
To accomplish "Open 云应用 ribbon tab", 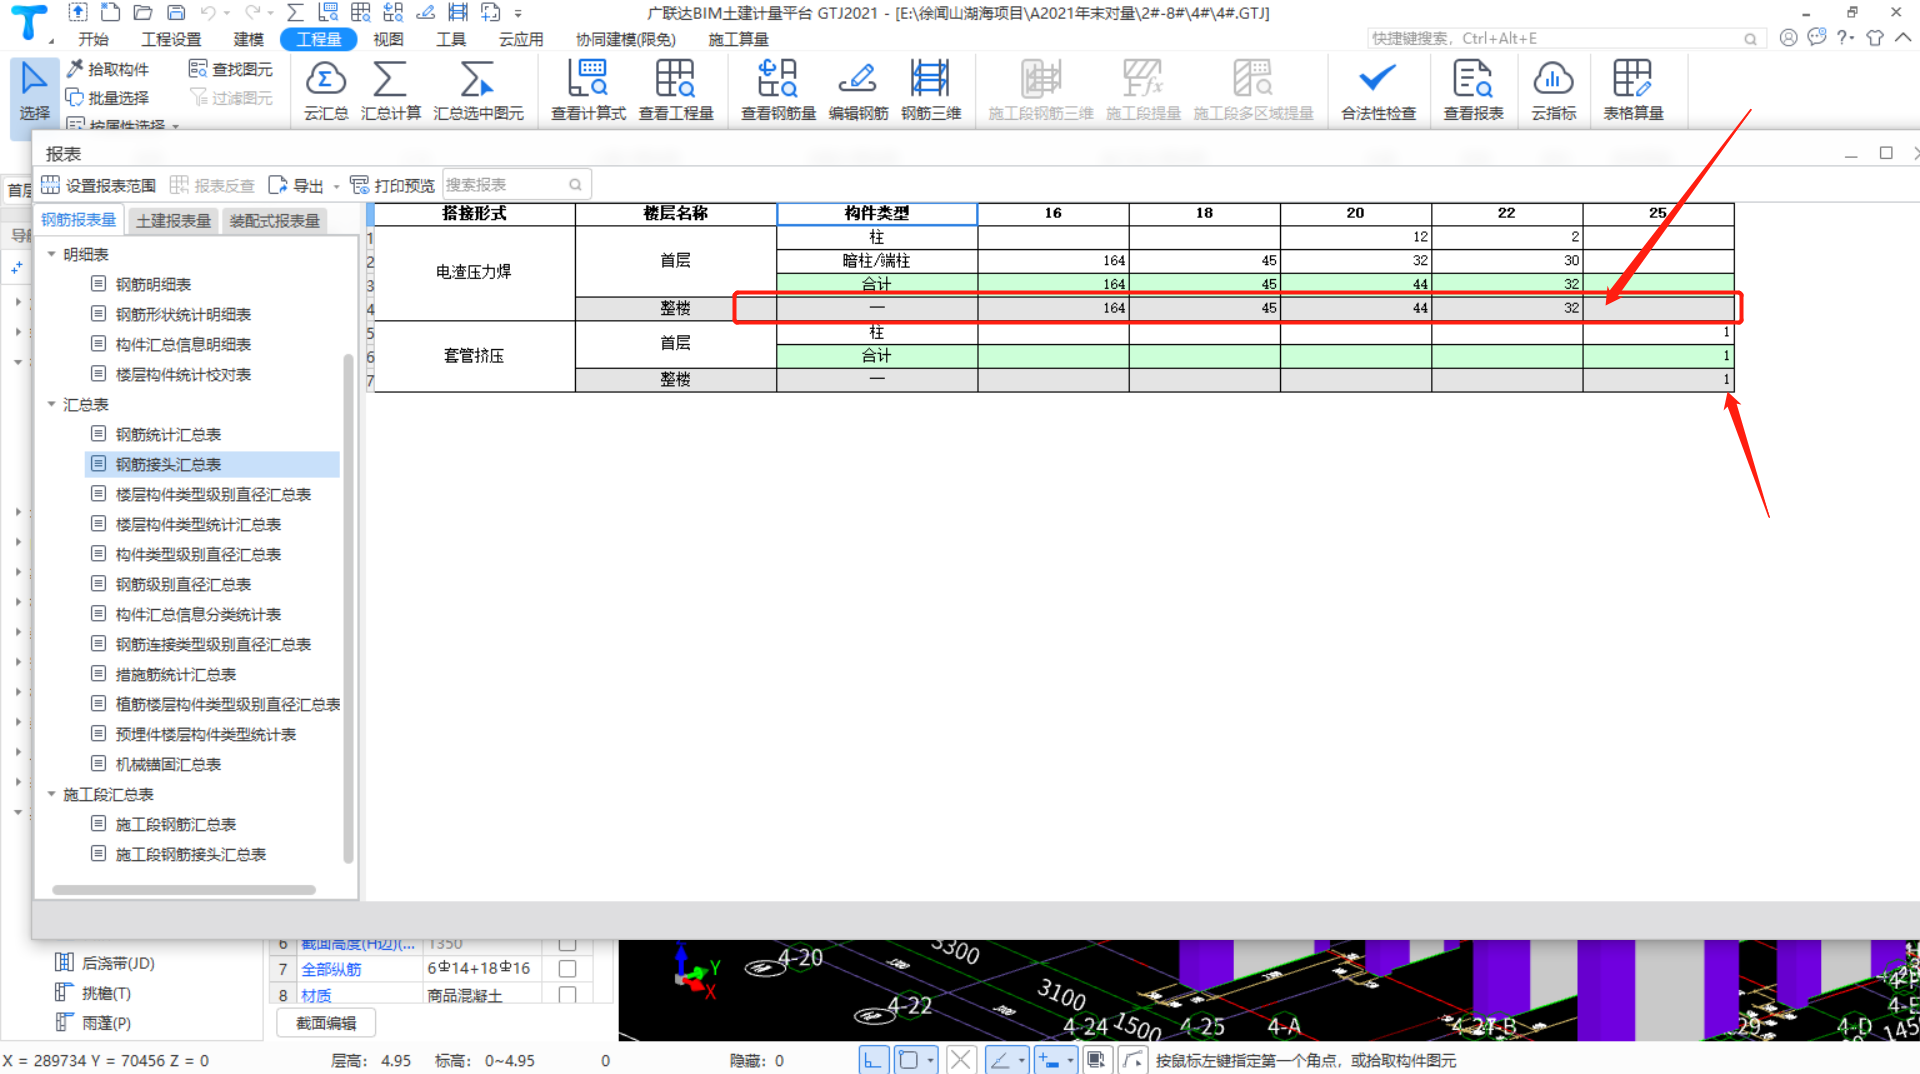I will tap(521, 39).
